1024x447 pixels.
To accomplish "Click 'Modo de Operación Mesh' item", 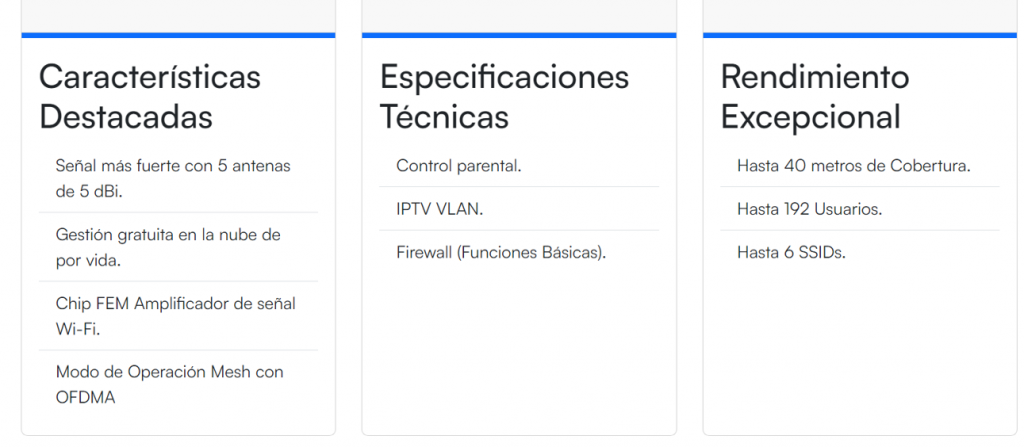I will [x=170, y=372].
